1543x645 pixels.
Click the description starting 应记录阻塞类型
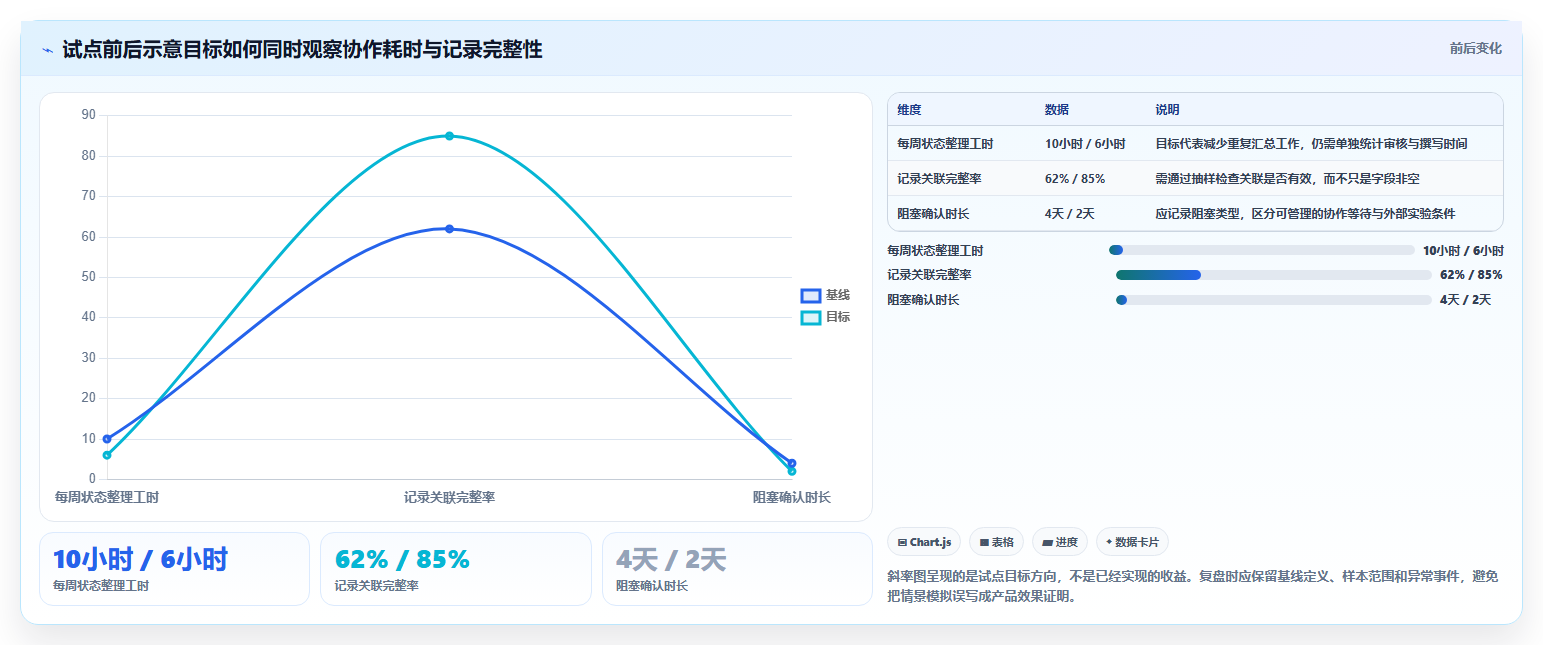point(1306,214)
